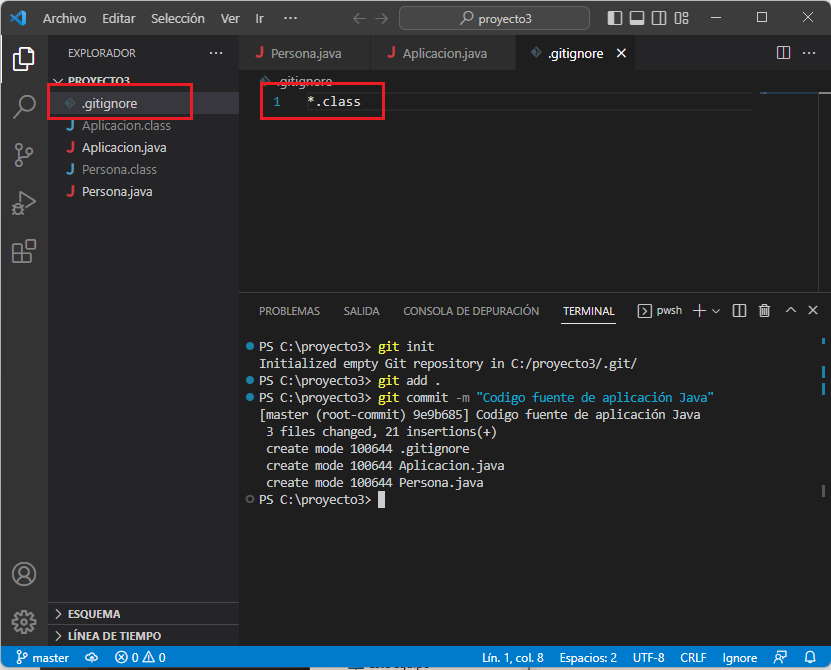Go forward with the right arrow
831x670 pixels.
point(382,19)
